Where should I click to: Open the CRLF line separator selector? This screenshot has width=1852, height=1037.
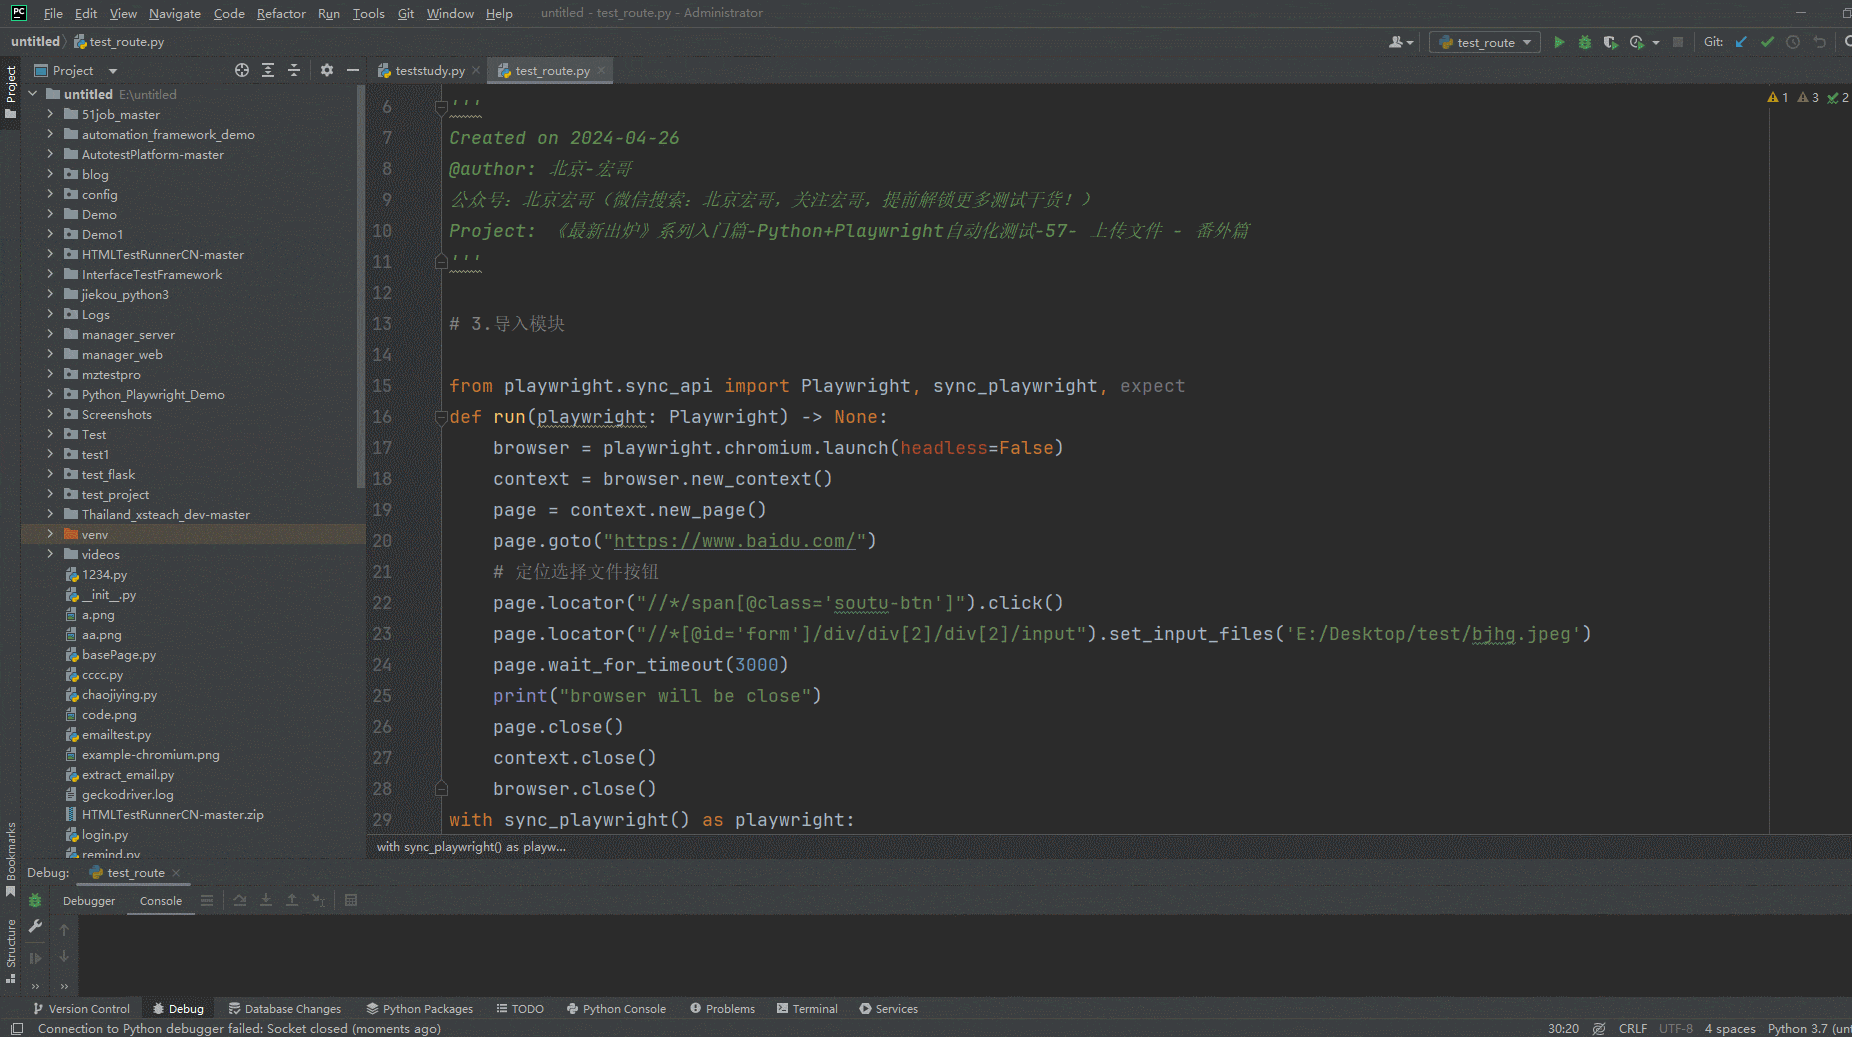click(x=1633, y=1029)
